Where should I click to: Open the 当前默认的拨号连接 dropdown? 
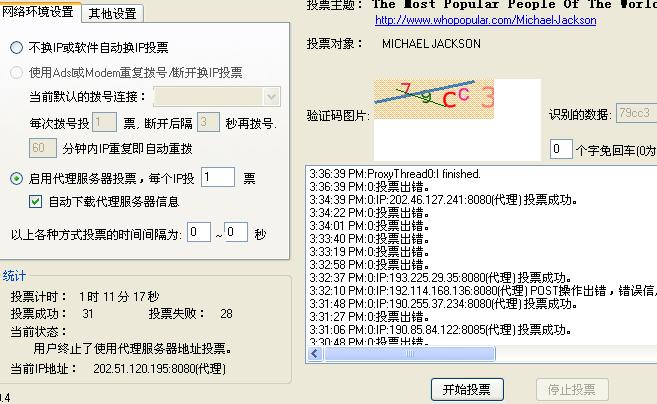[x=217, y=97]
